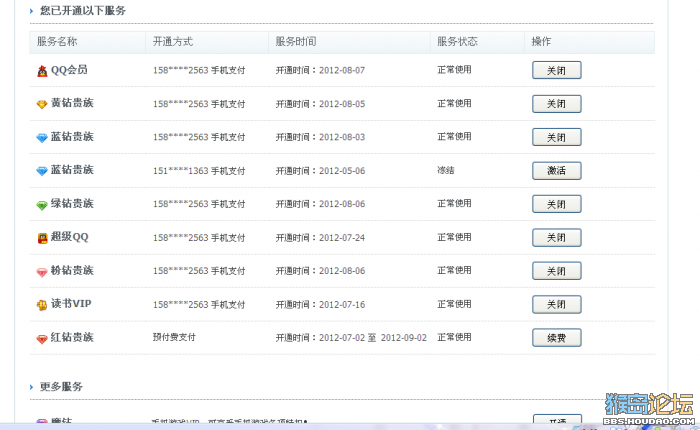Click the 粉钻贵族 service name
Image resolution: width=700 pixels, height=430 pixels.
tap(72, 270)
